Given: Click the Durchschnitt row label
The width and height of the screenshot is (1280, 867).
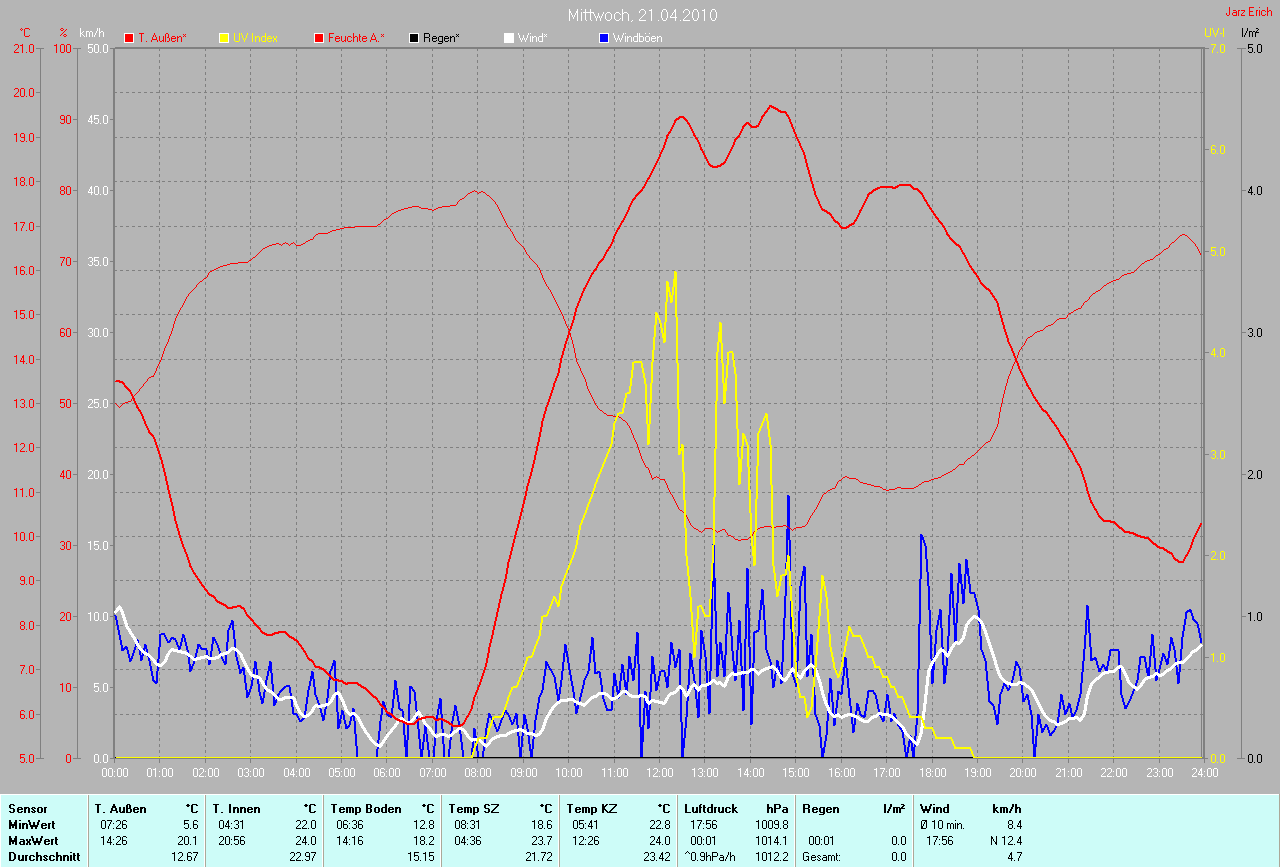Looking at the screenshot, I should tap(43, 856).
